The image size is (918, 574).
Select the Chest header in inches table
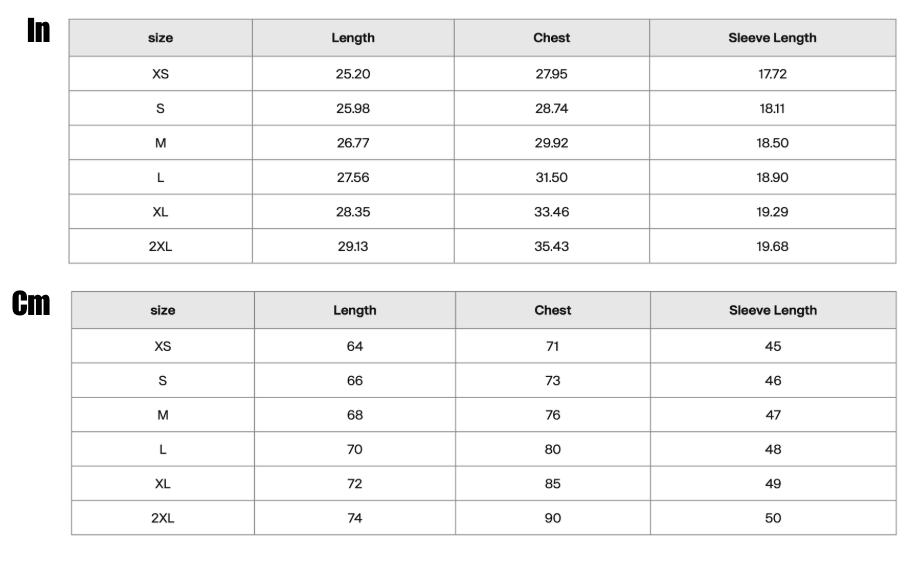click(552, 38)
